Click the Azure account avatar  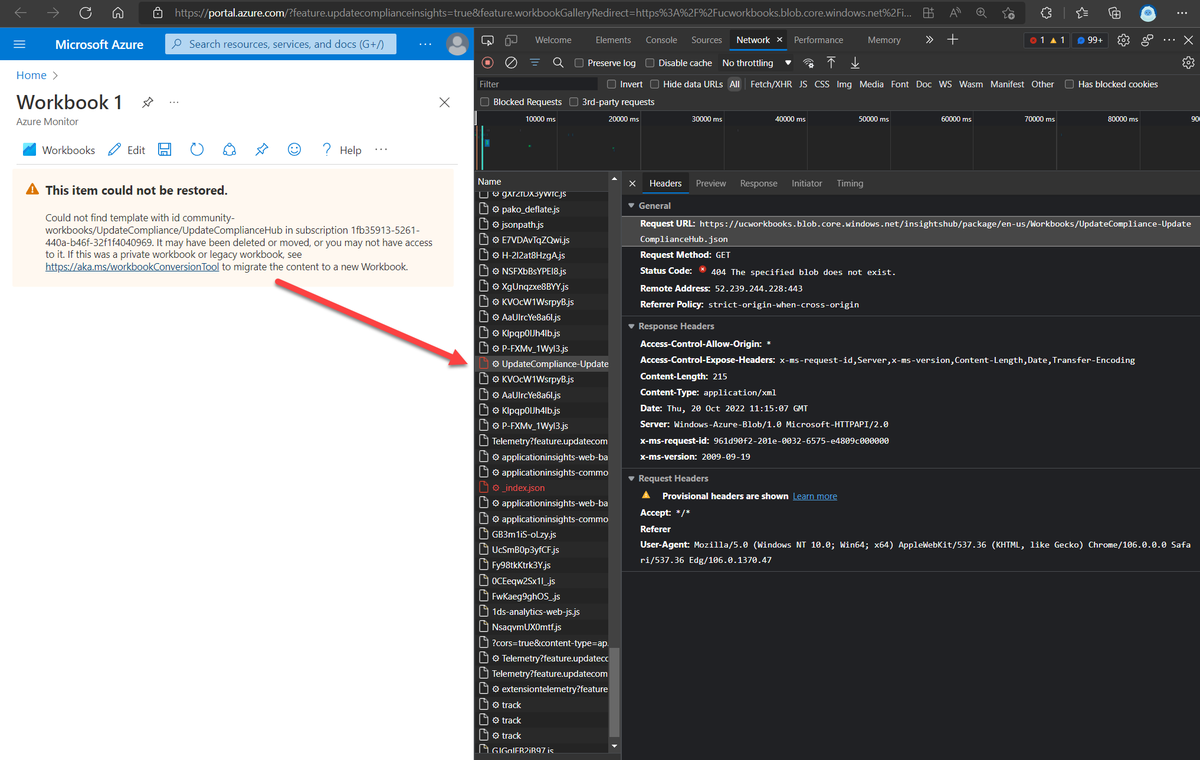[x=457, y=45]
